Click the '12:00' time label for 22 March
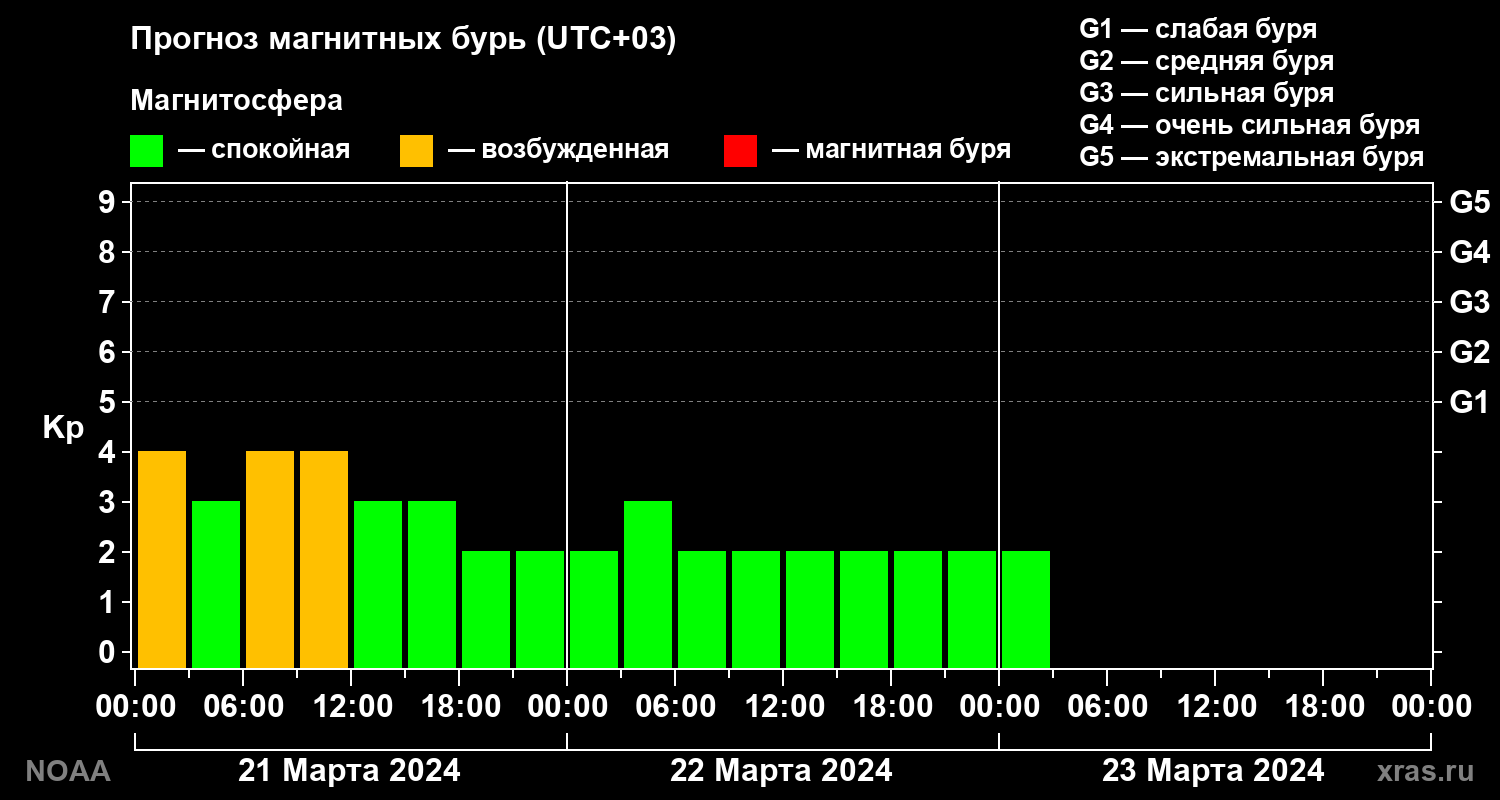The height and width of the screenshot is (800, 1500). tap(783, 706)
